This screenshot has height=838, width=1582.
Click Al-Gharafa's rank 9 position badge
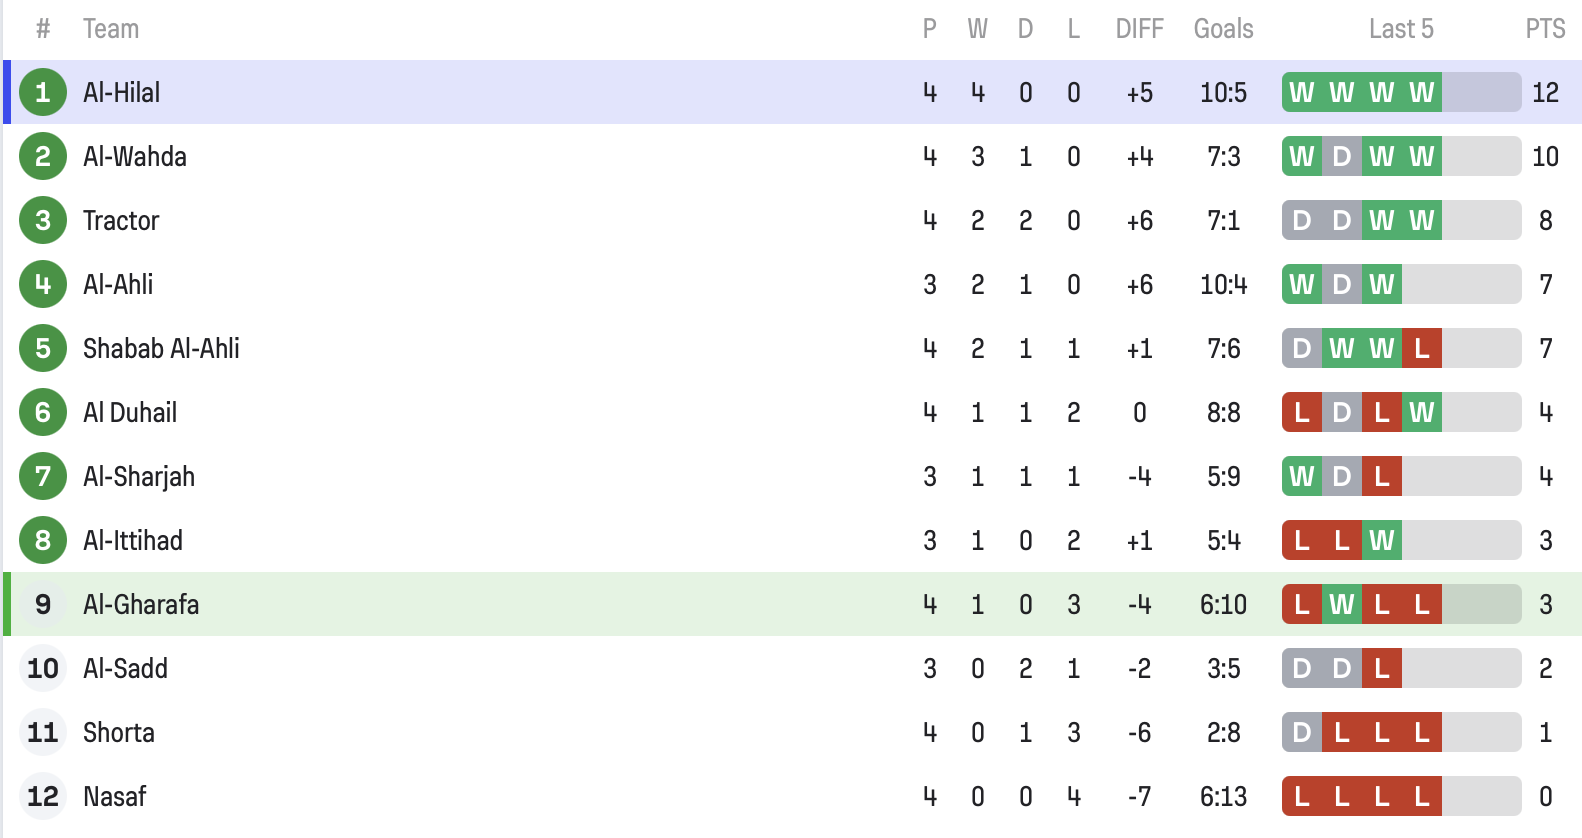tap(43, 604)
